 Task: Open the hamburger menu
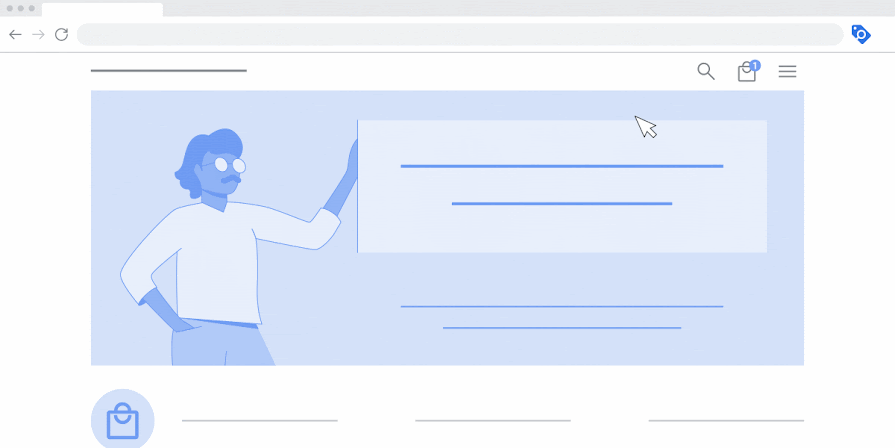pos(787,71)
